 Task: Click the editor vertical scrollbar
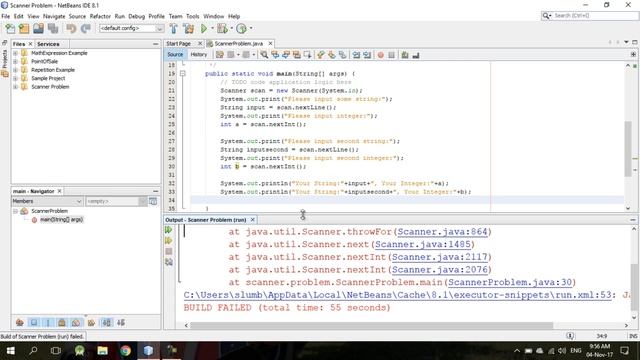[628, 149]
